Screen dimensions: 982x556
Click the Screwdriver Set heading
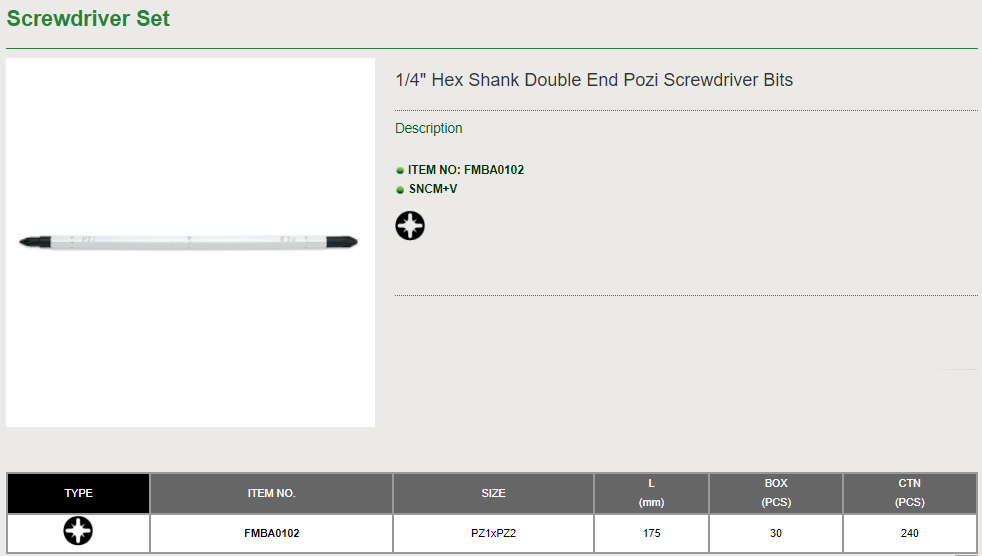click(88, 19)
